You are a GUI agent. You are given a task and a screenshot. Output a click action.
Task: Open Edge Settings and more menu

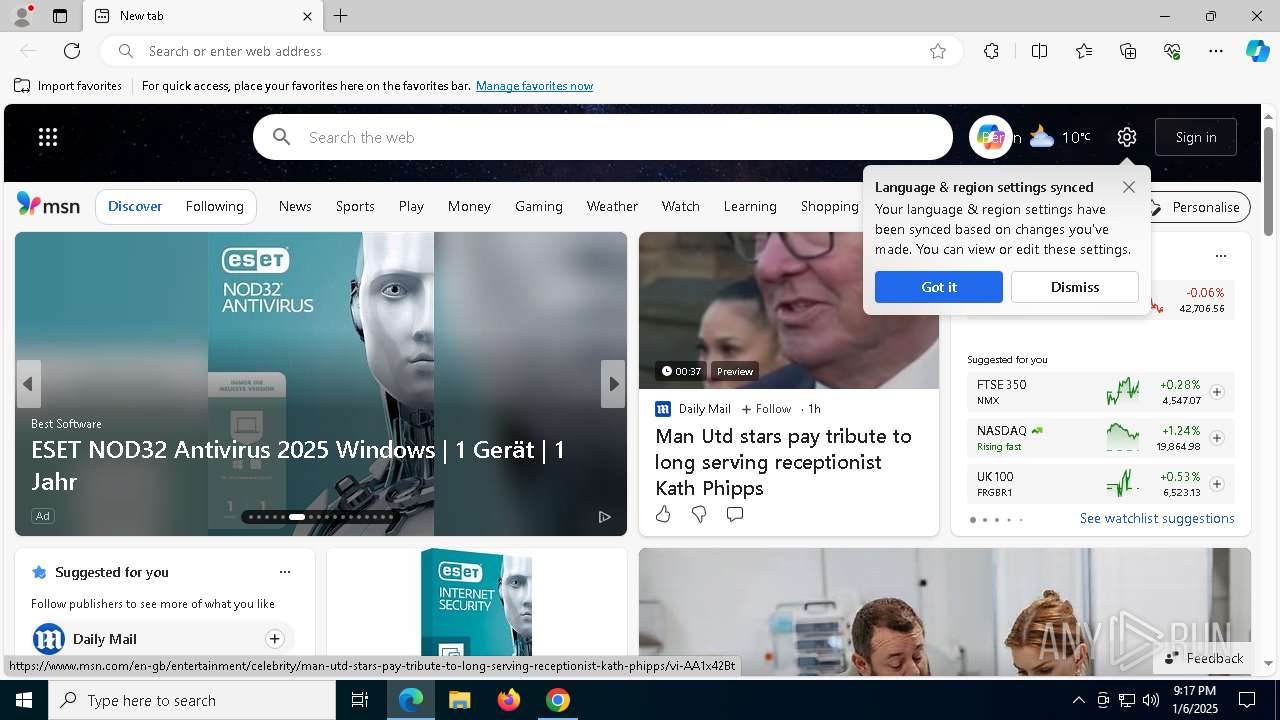(1216, 51)
